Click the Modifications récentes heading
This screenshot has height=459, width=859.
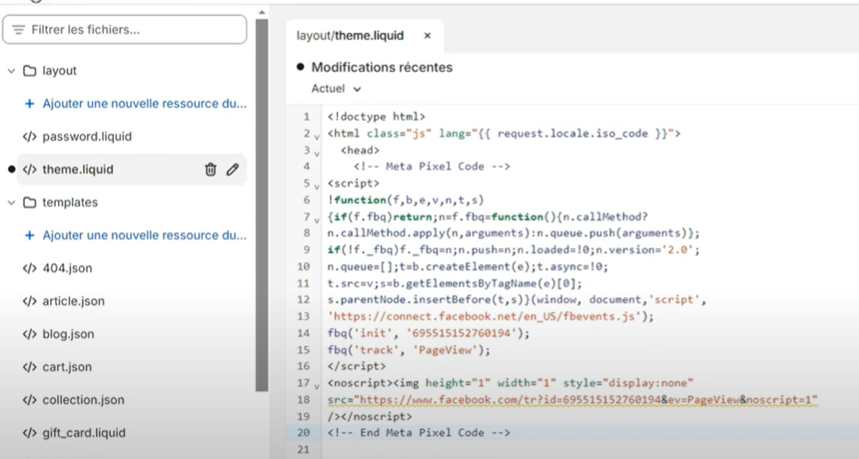point(382,67)
